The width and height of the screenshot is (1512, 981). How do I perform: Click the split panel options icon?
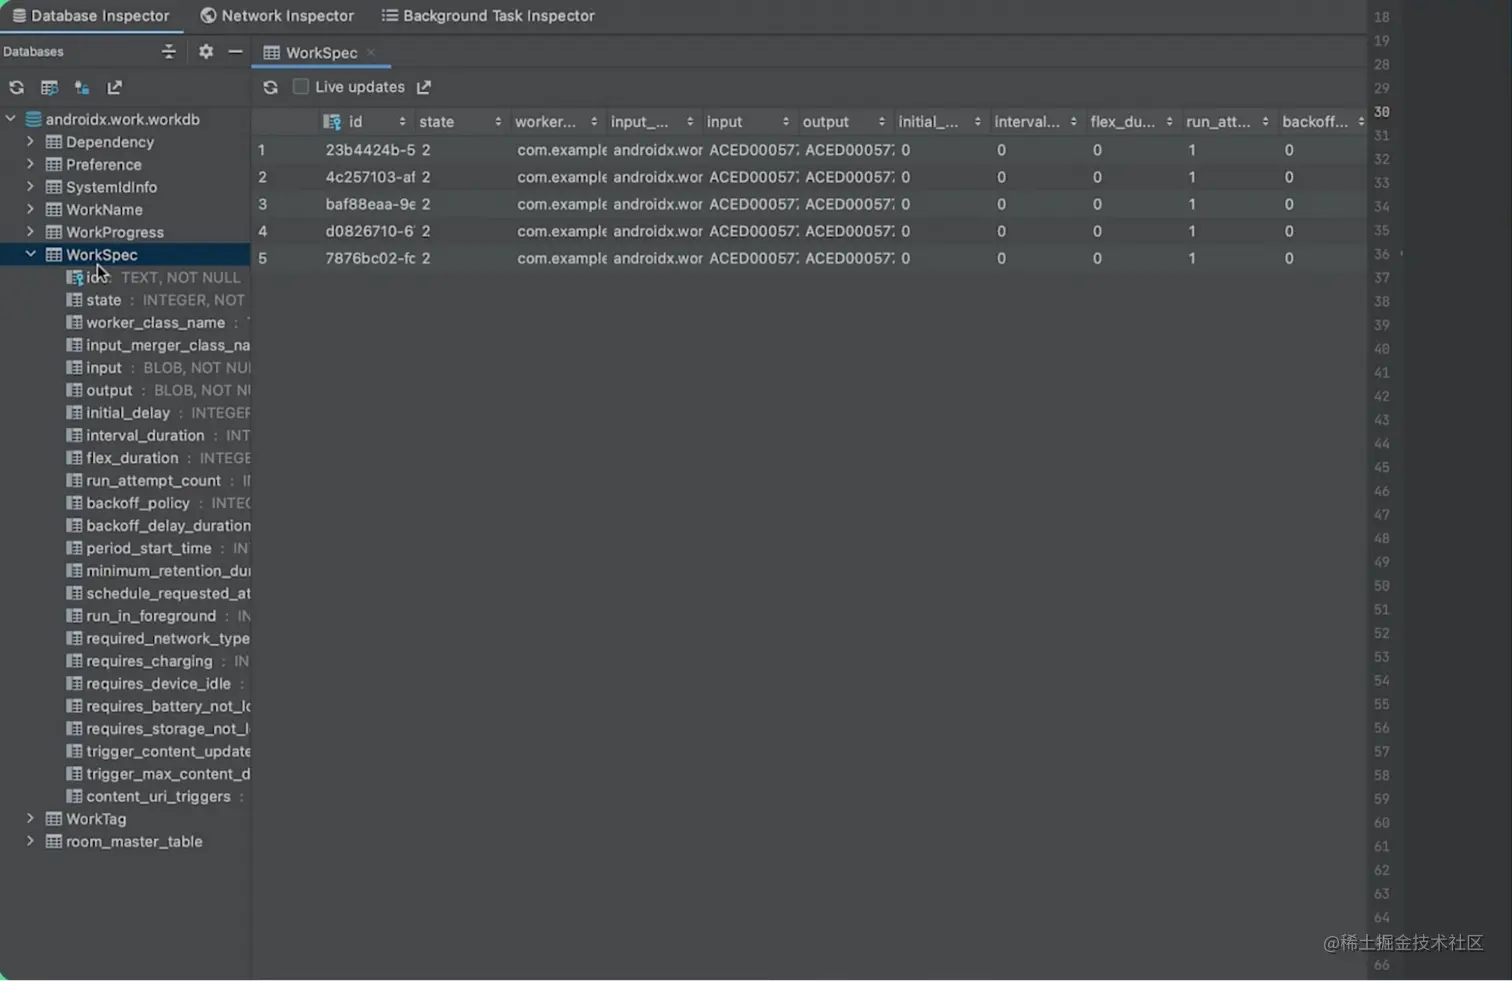point(168,51)
